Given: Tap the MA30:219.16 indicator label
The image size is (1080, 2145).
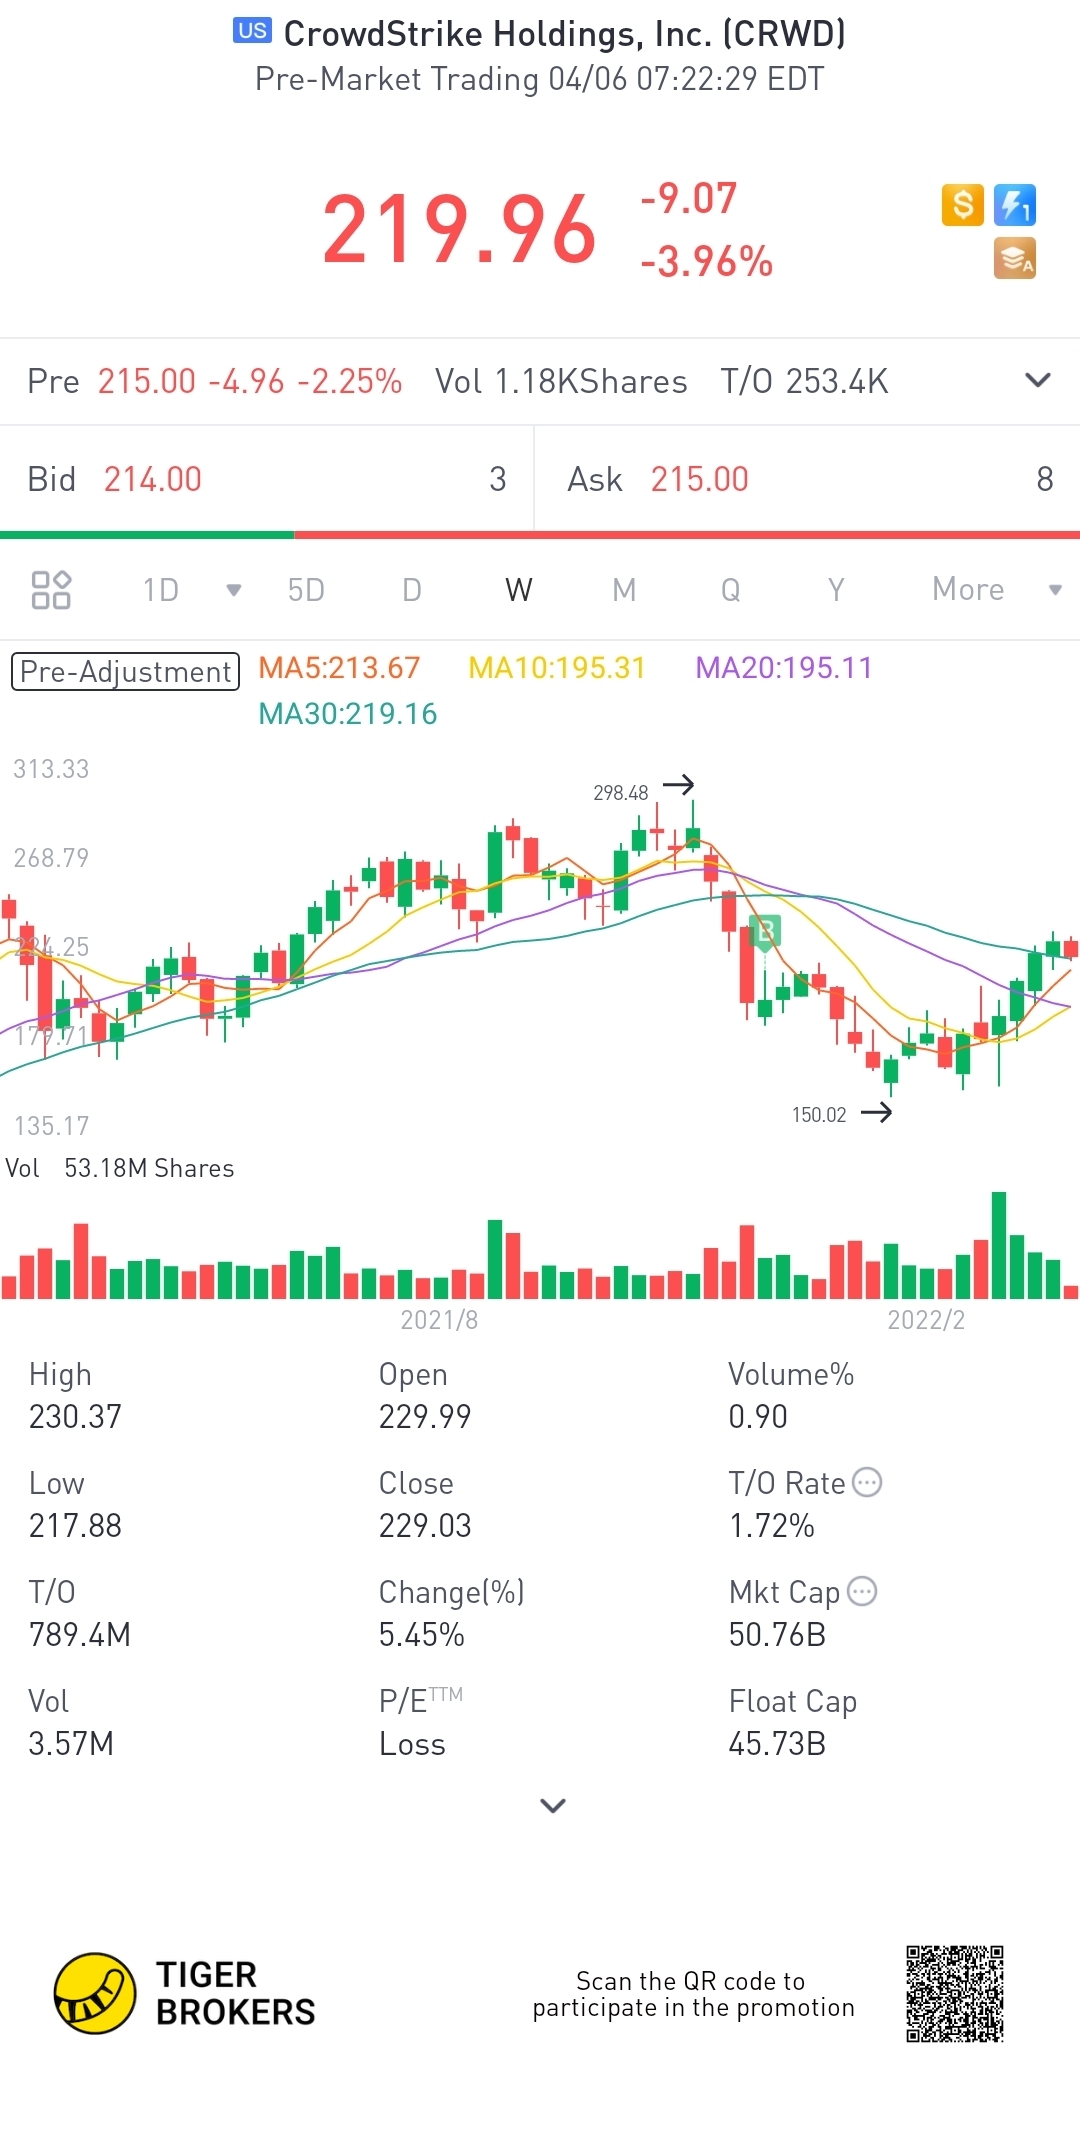Looking at the screenshot, I should coord(347,714).
